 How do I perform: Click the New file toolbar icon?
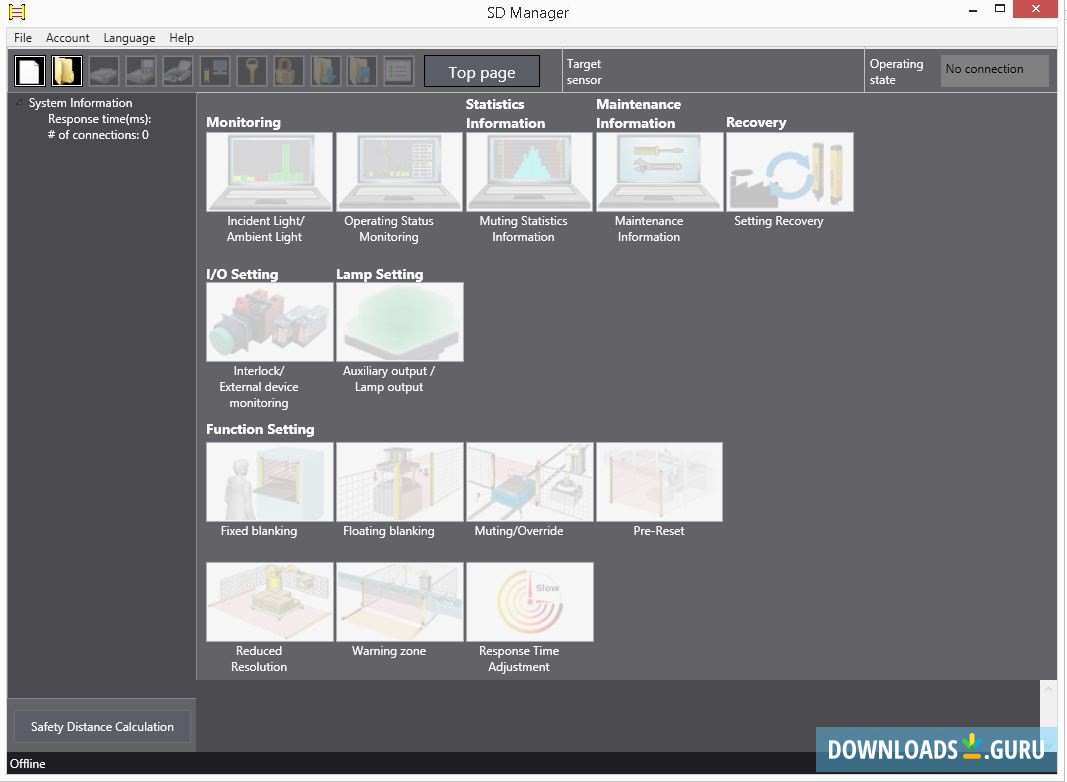click(30, 71)
